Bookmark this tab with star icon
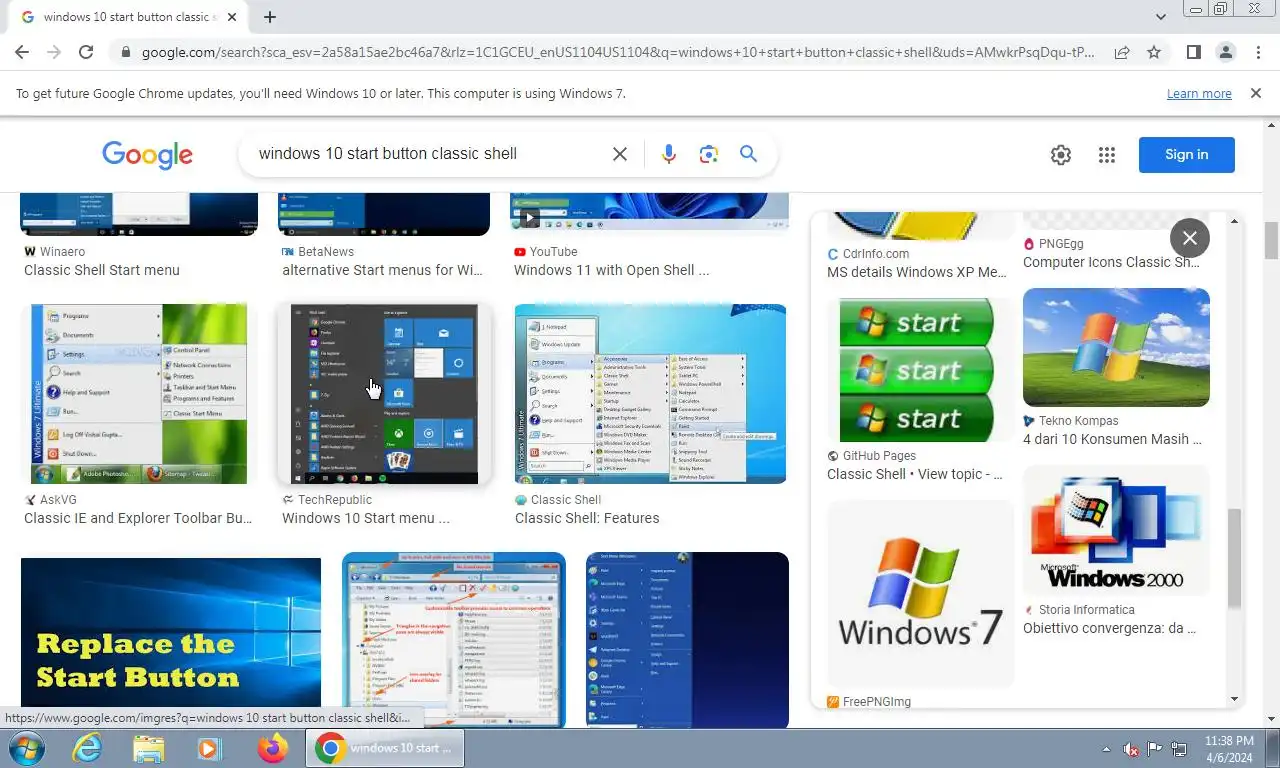Screen dimensions: 1280x768 1154,52
